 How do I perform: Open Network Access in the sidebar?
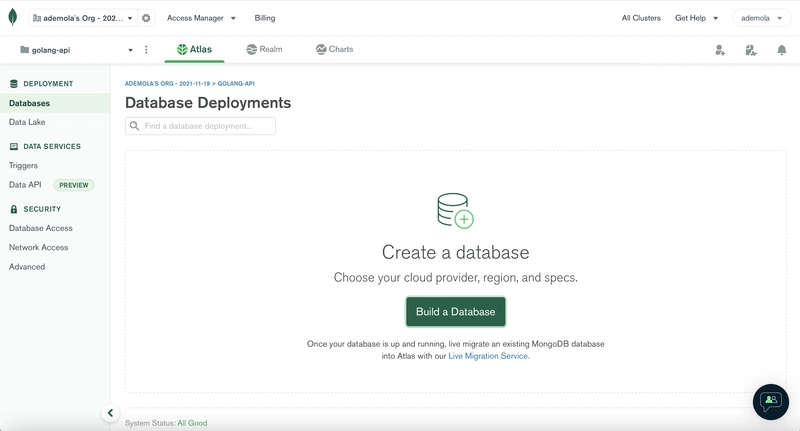(38, 247)
